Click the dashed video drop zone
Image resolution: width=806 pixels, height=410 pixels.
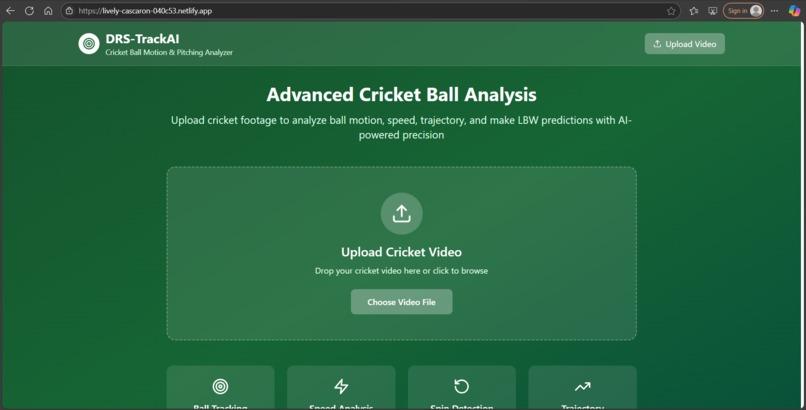coord(401,253)
